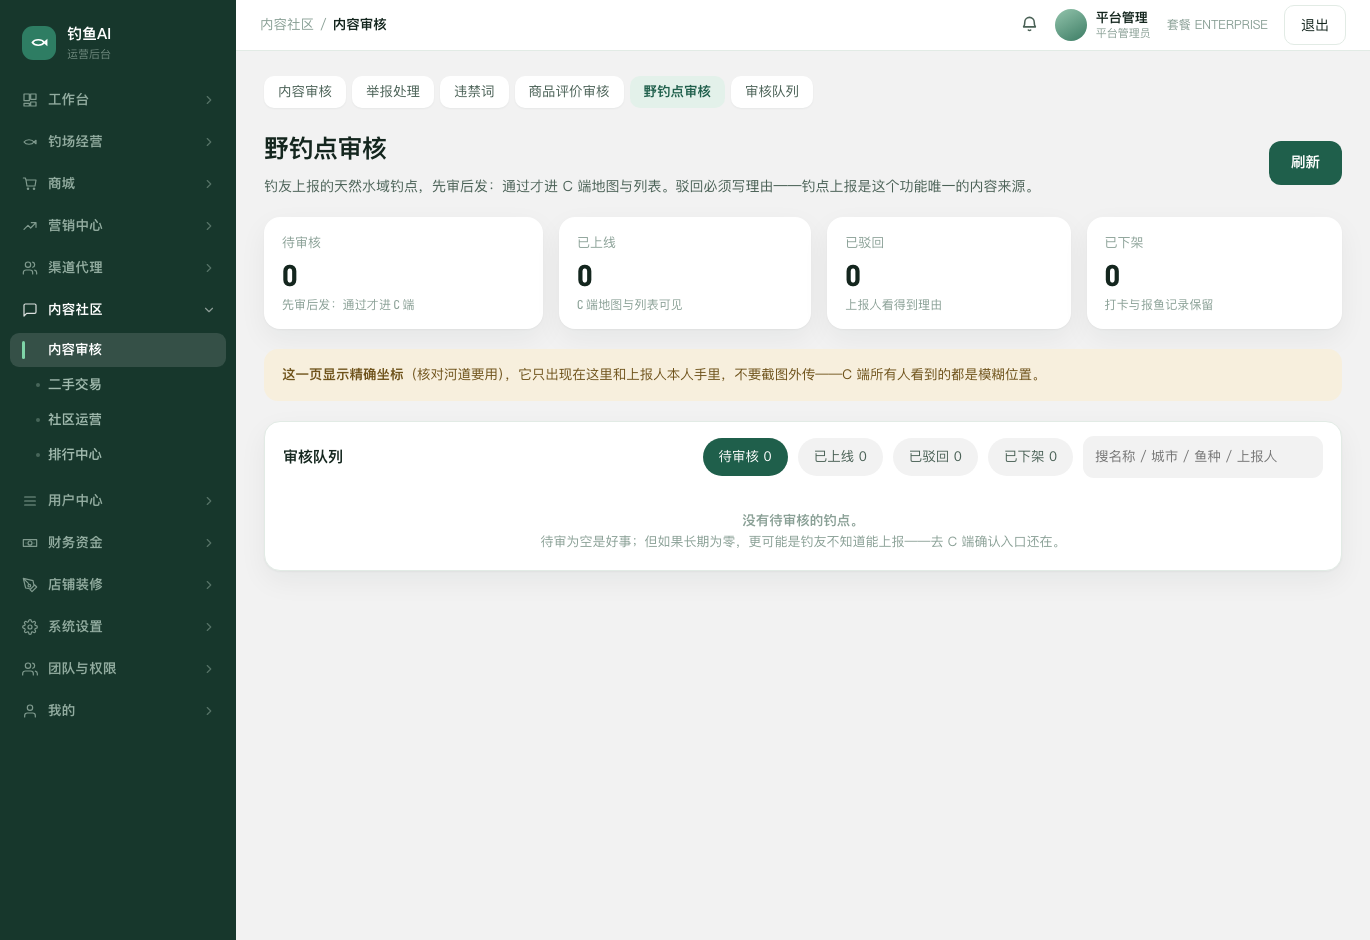Expand the 财务资金 sidebar chevron
Image resolution: width=1370 pixels, height=940 pixels.
(209, 543)
